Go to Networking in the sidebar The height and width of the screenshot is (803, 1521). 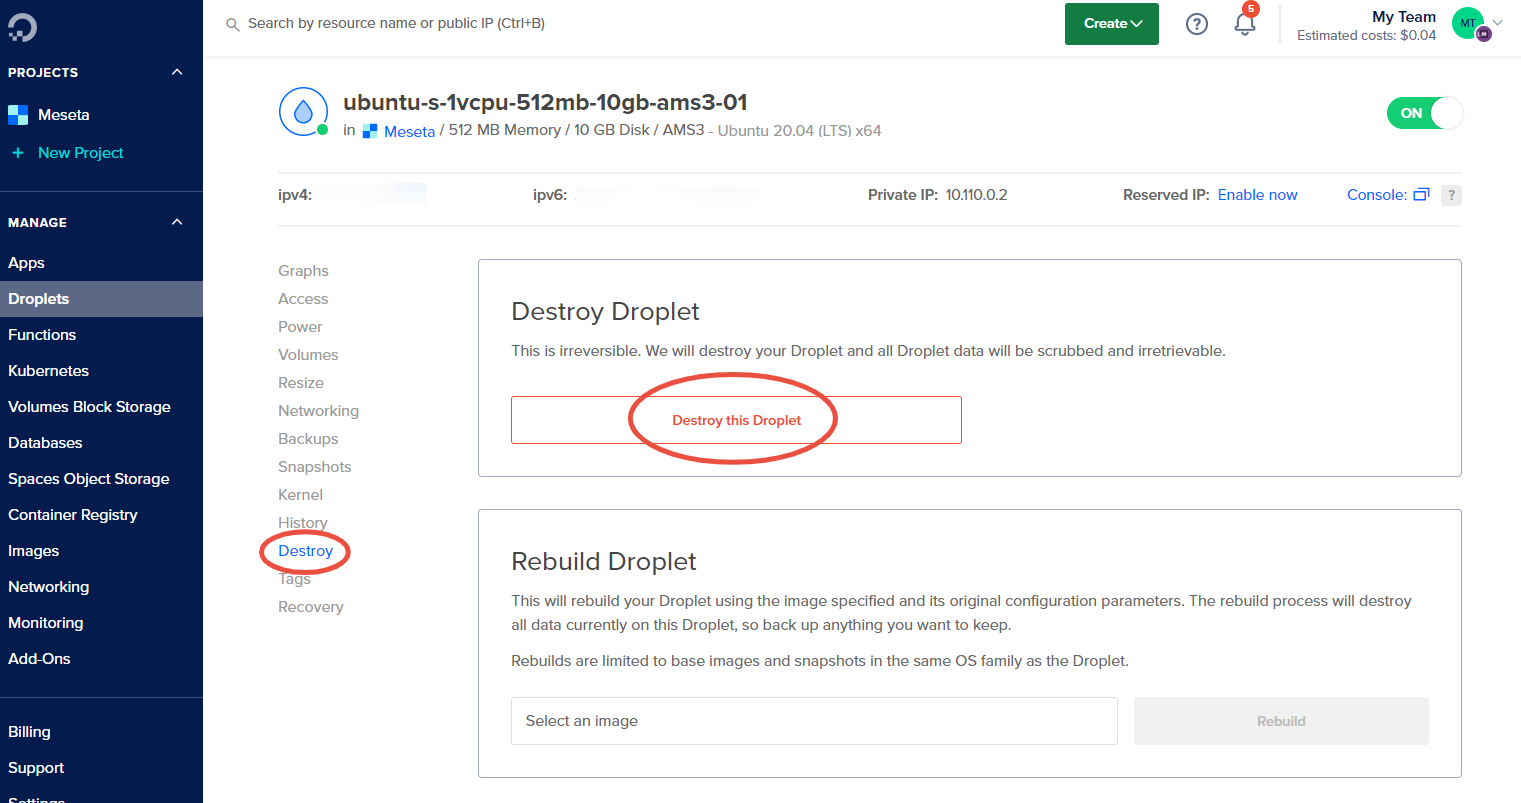pos(48,587)
